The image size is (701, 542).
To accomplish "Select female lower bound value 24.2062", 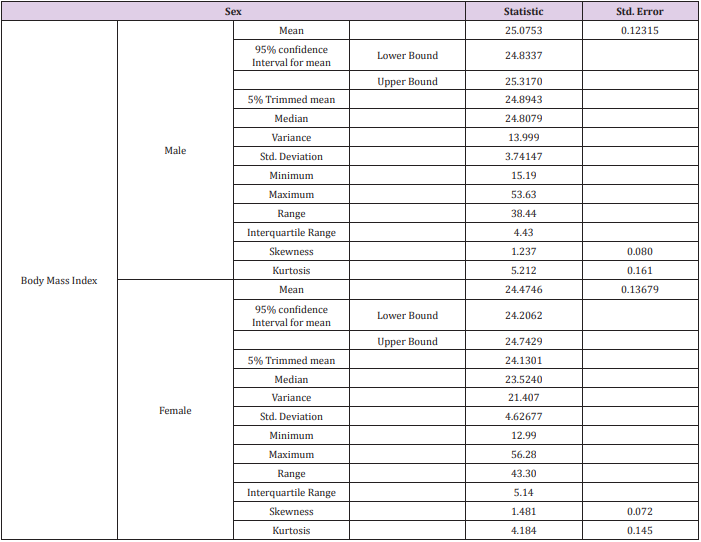I will pyautogui.click(x=524, y=315).
